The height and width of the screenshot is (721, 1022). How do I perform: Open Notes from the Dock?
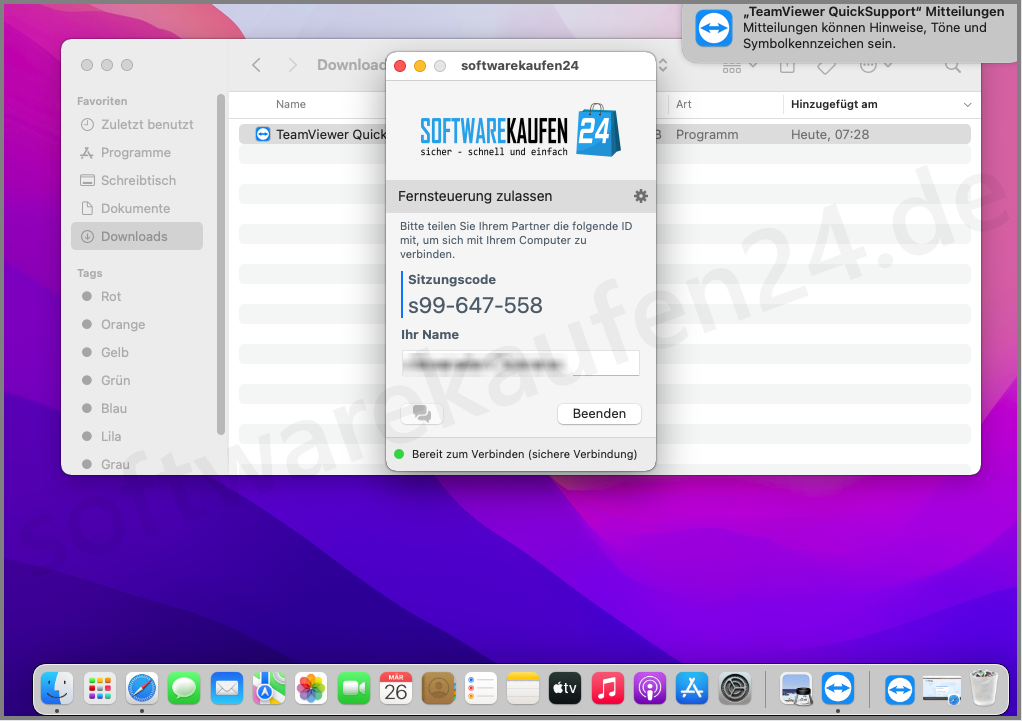coord(523,688)
